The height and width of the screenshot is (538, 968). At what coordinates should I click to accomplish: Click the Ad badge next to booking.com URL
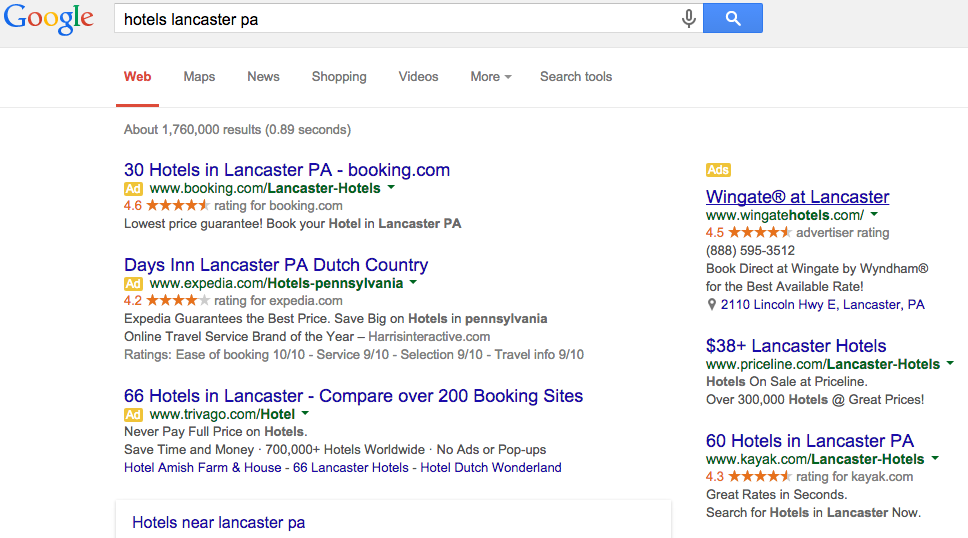click(133, 188)
